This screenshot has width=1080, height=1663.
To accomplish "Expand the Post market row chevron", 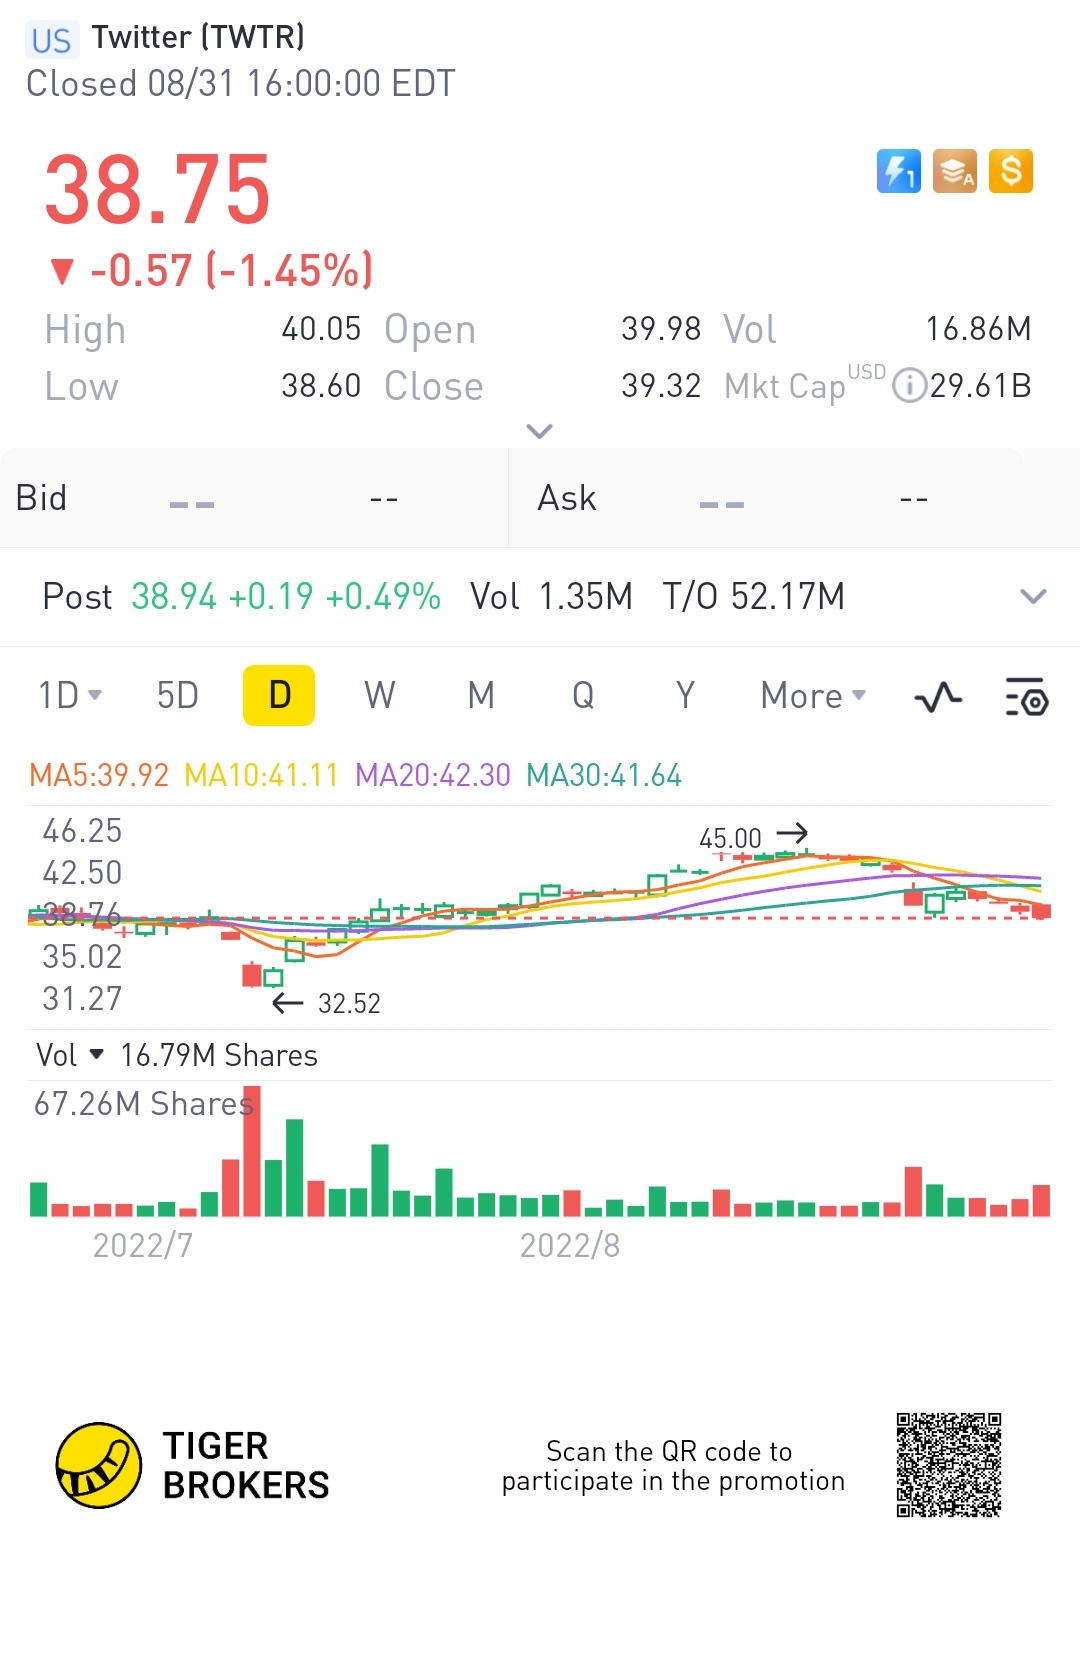I will tap(1033, 596).
